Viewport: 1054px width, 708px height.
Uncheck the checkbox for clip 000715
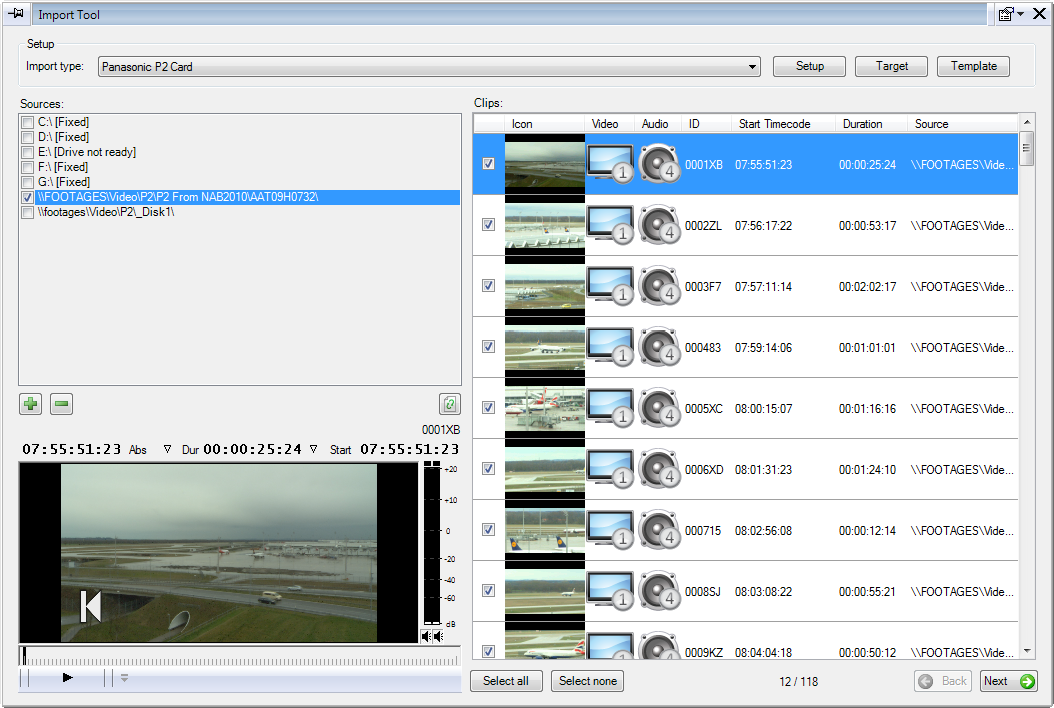(489, 530)
